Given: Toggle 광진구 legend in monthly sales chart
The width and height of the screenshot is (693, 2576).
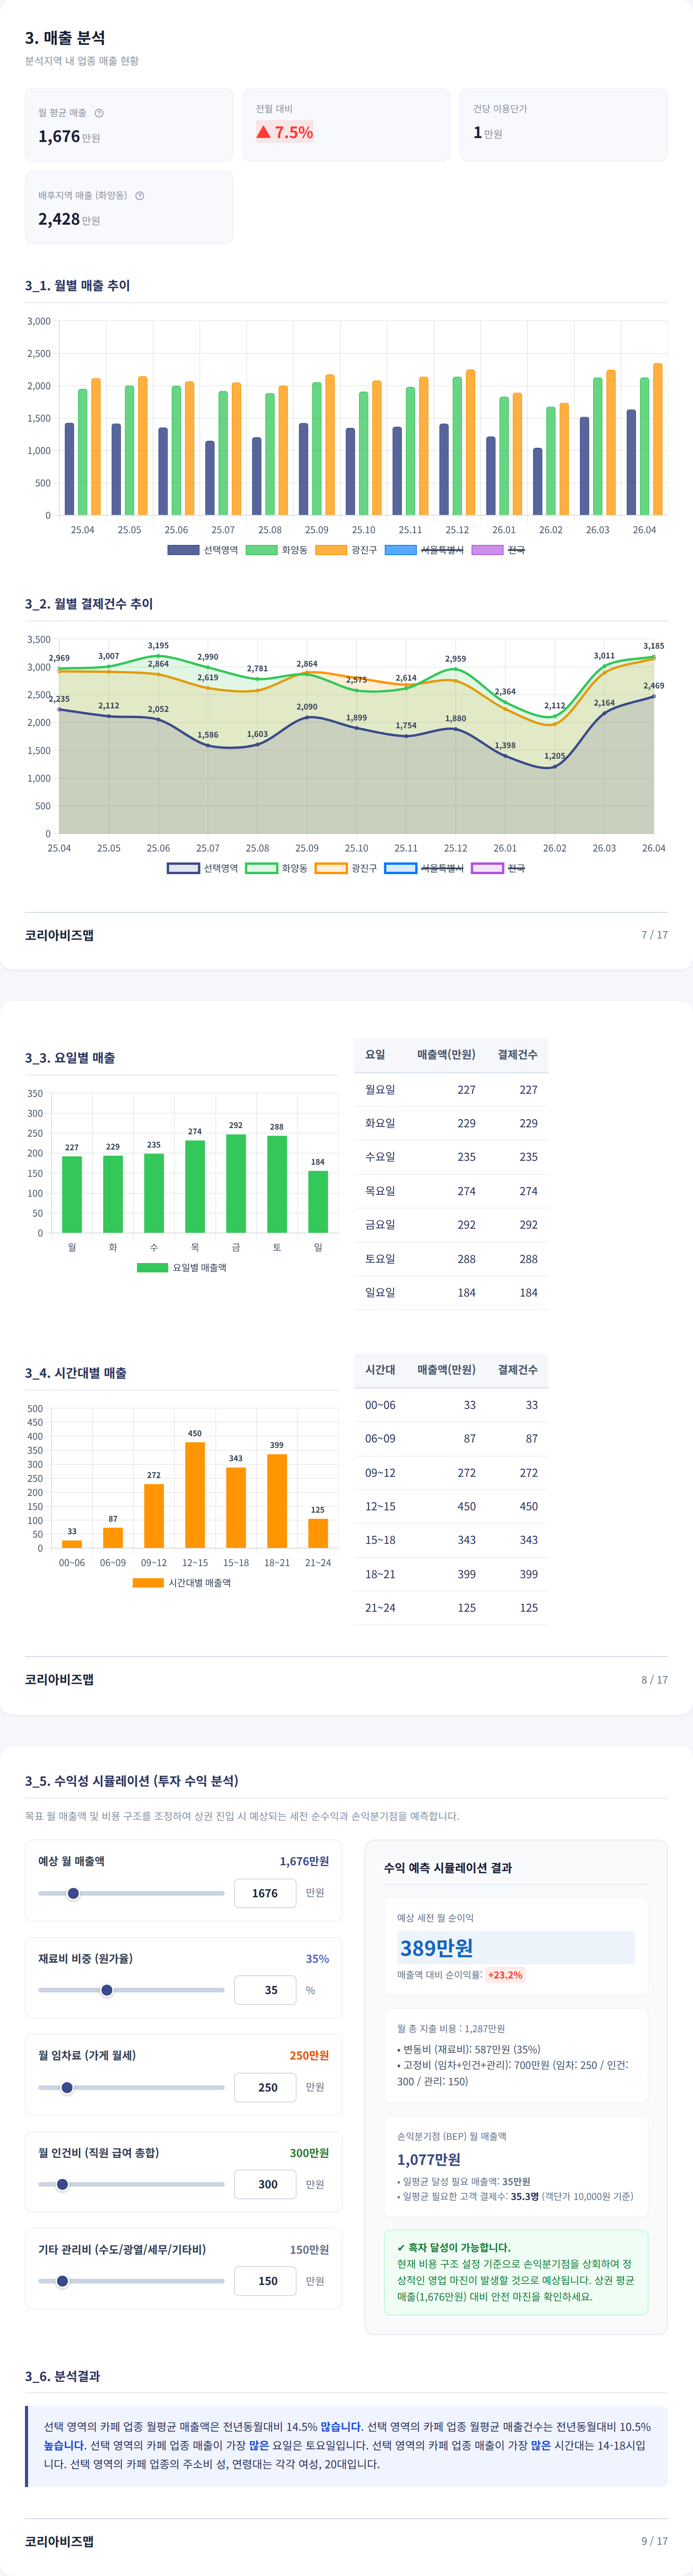Looking at the screenshot, I should (346, 550).
